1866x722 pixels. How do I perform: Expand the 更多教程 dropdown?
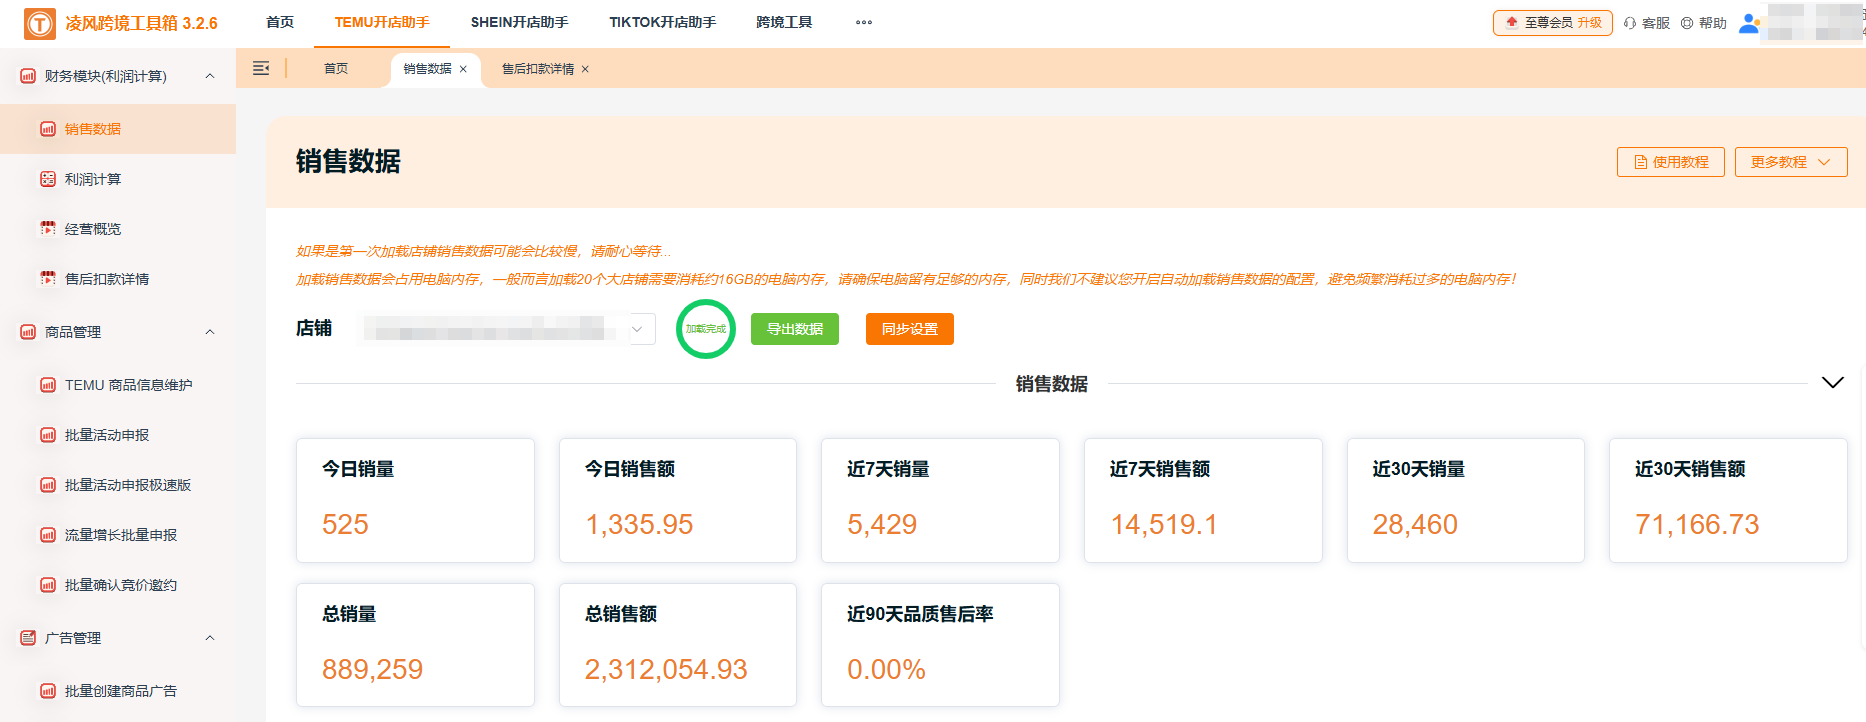pos(1791,162)
